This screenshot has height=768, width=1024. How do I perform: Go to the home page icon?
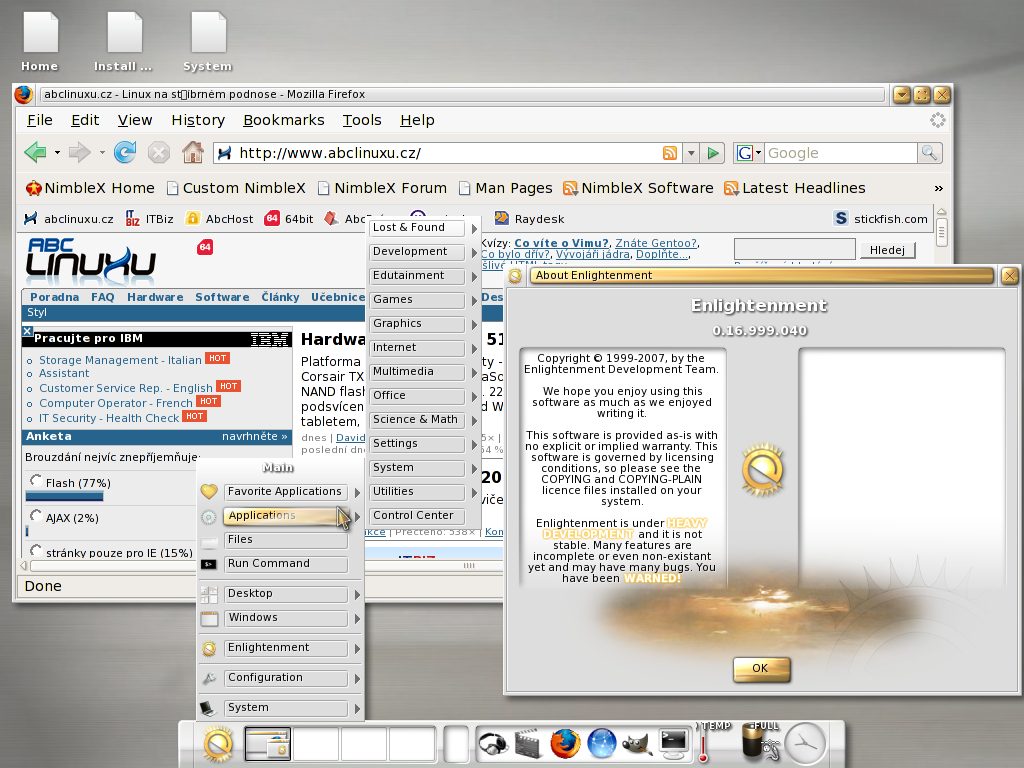[x=193, y=152]
